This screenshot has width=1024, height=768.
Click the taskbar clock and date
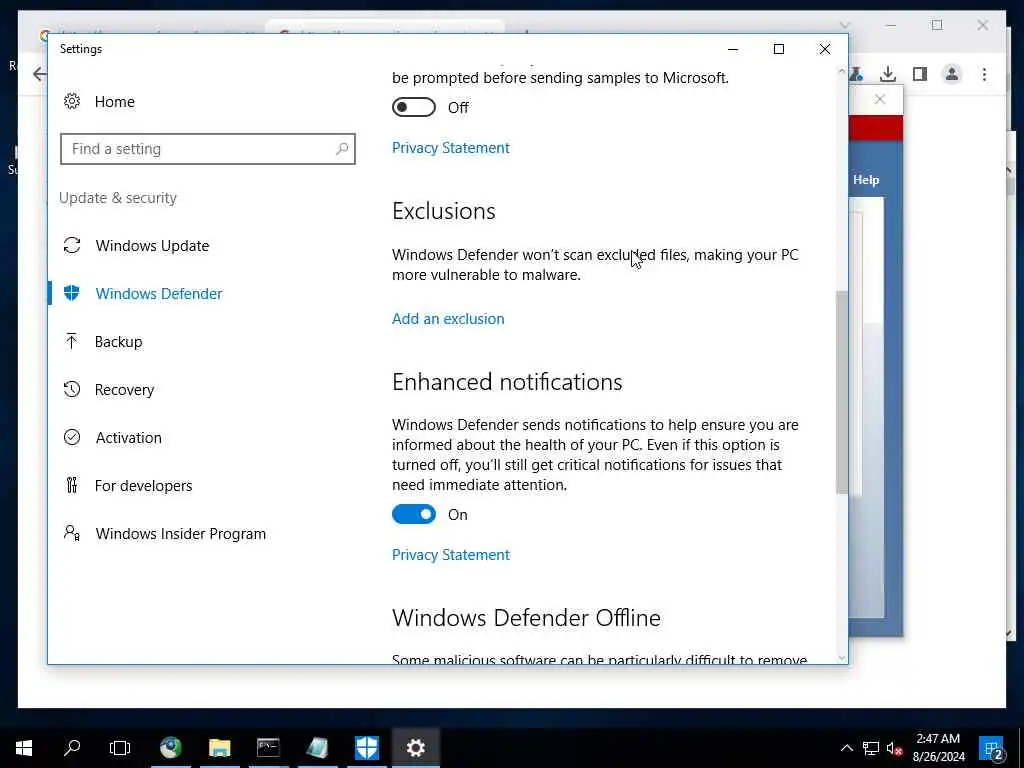(938, 748)
